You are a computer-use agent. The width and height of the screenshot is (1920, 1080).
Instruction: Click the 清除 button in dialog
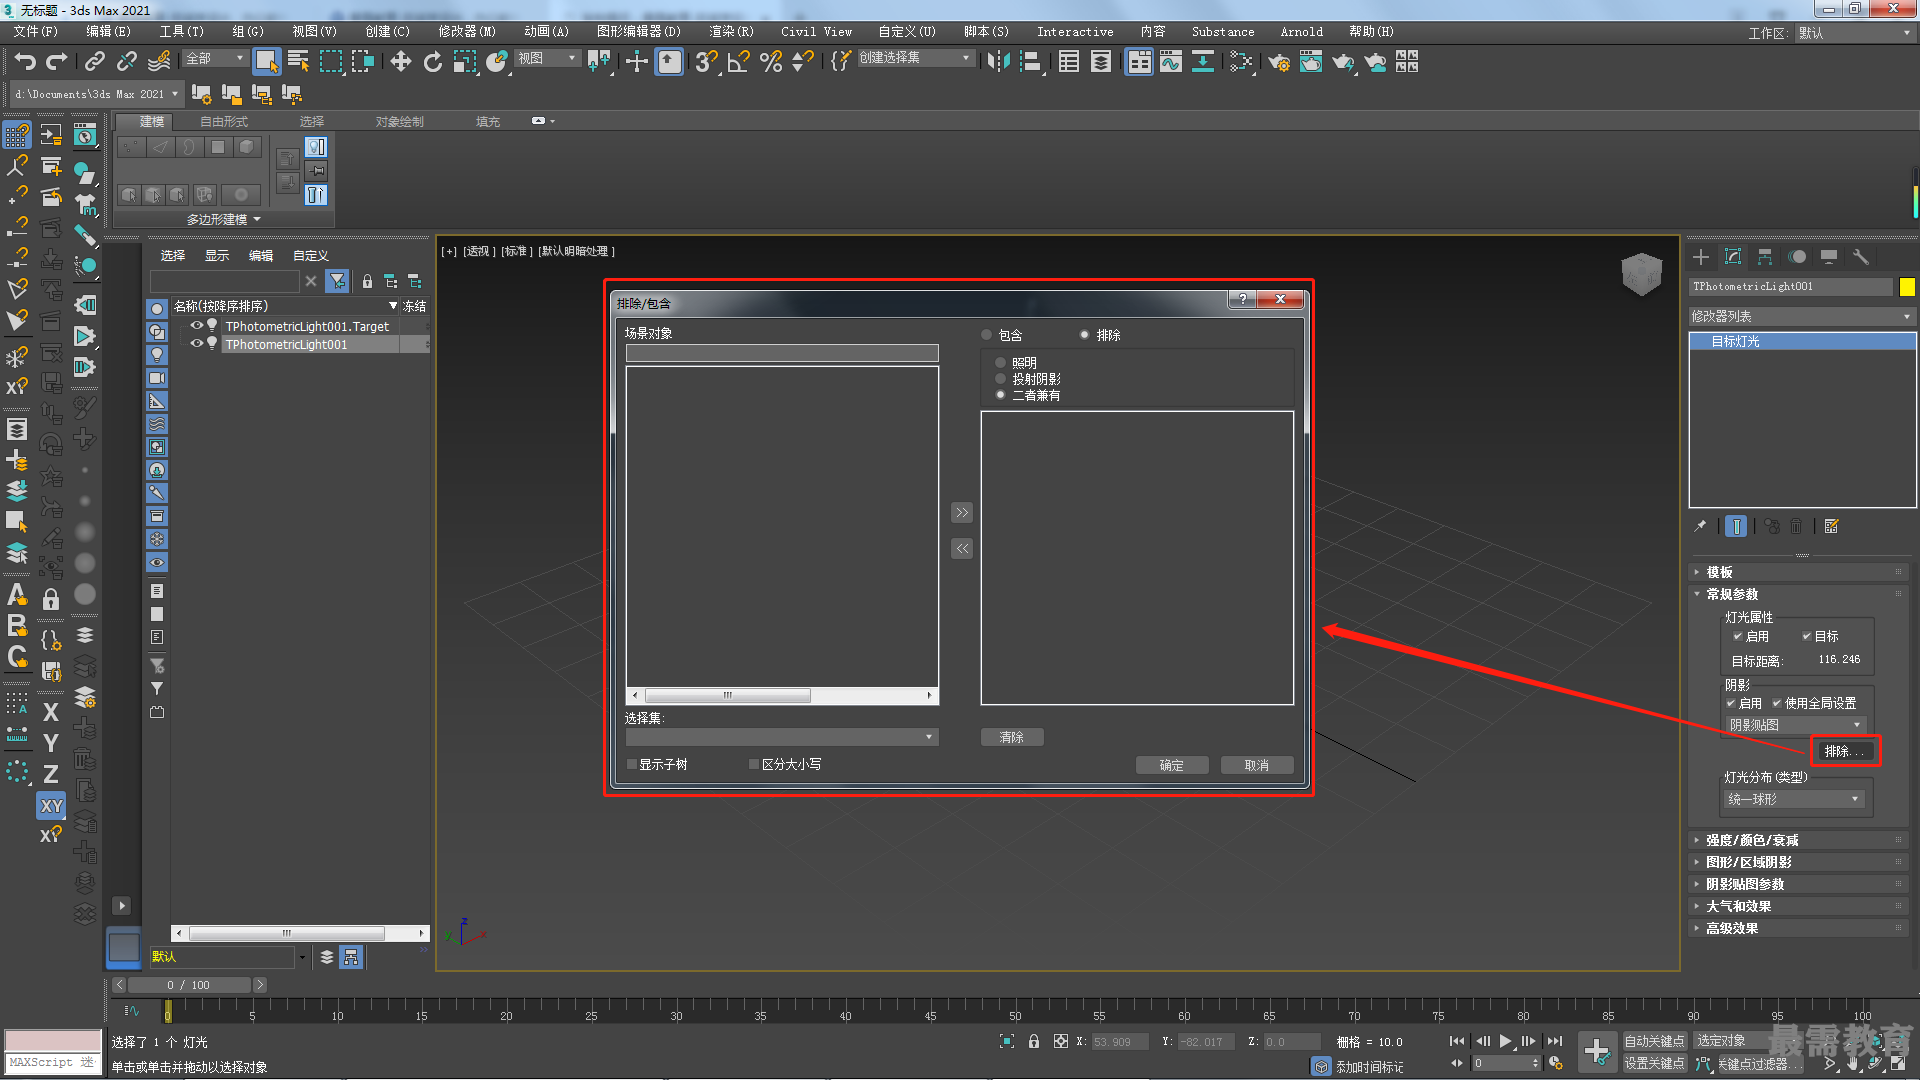(1012, 737)
